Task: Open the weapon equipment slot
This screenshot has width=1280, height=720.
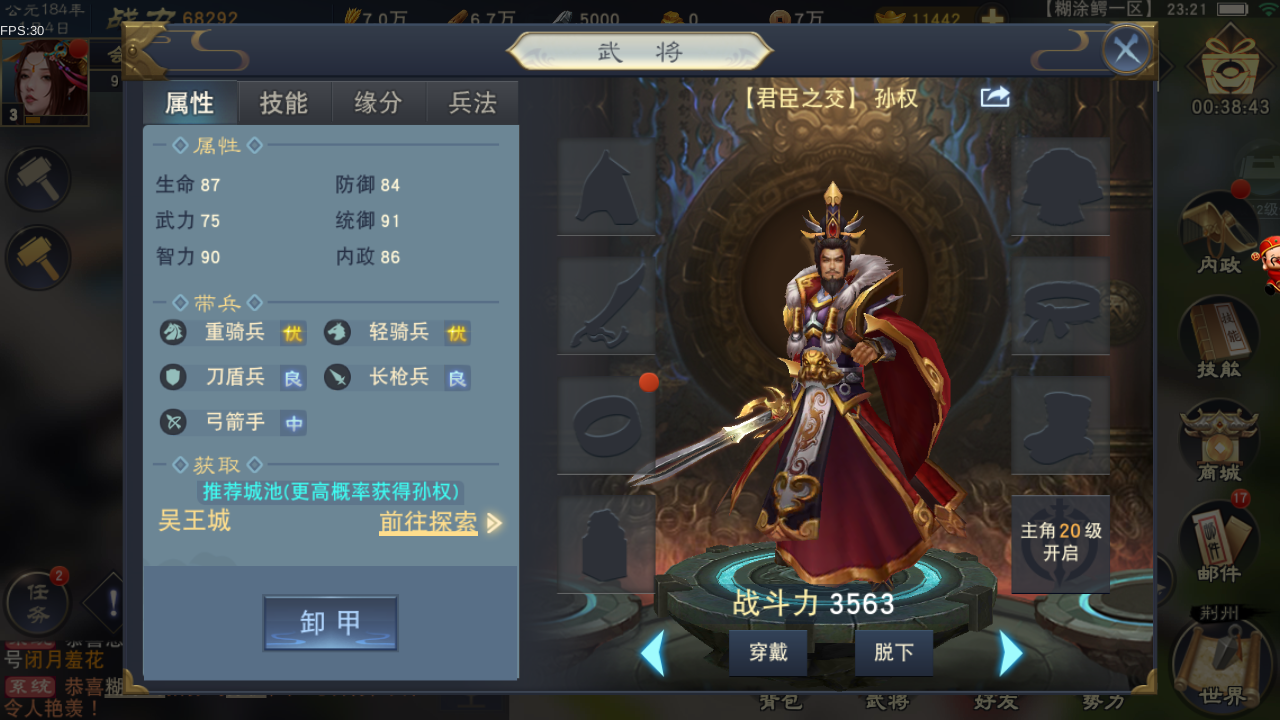Action: [606, 306]
